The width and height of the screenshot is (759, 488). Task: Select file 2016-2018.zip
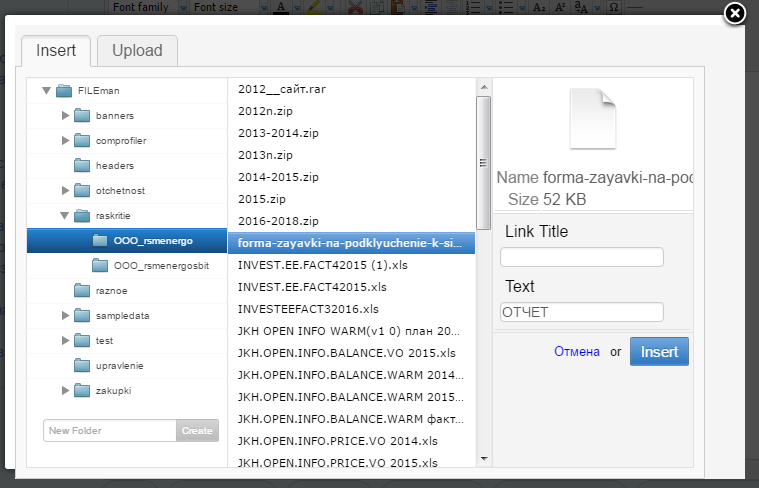tap(351, 221)
